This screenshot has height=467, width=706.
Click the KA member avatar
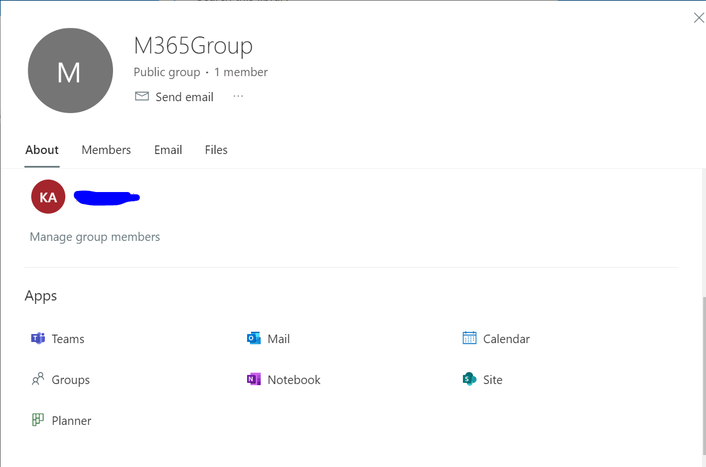click(x=48, y=197)
